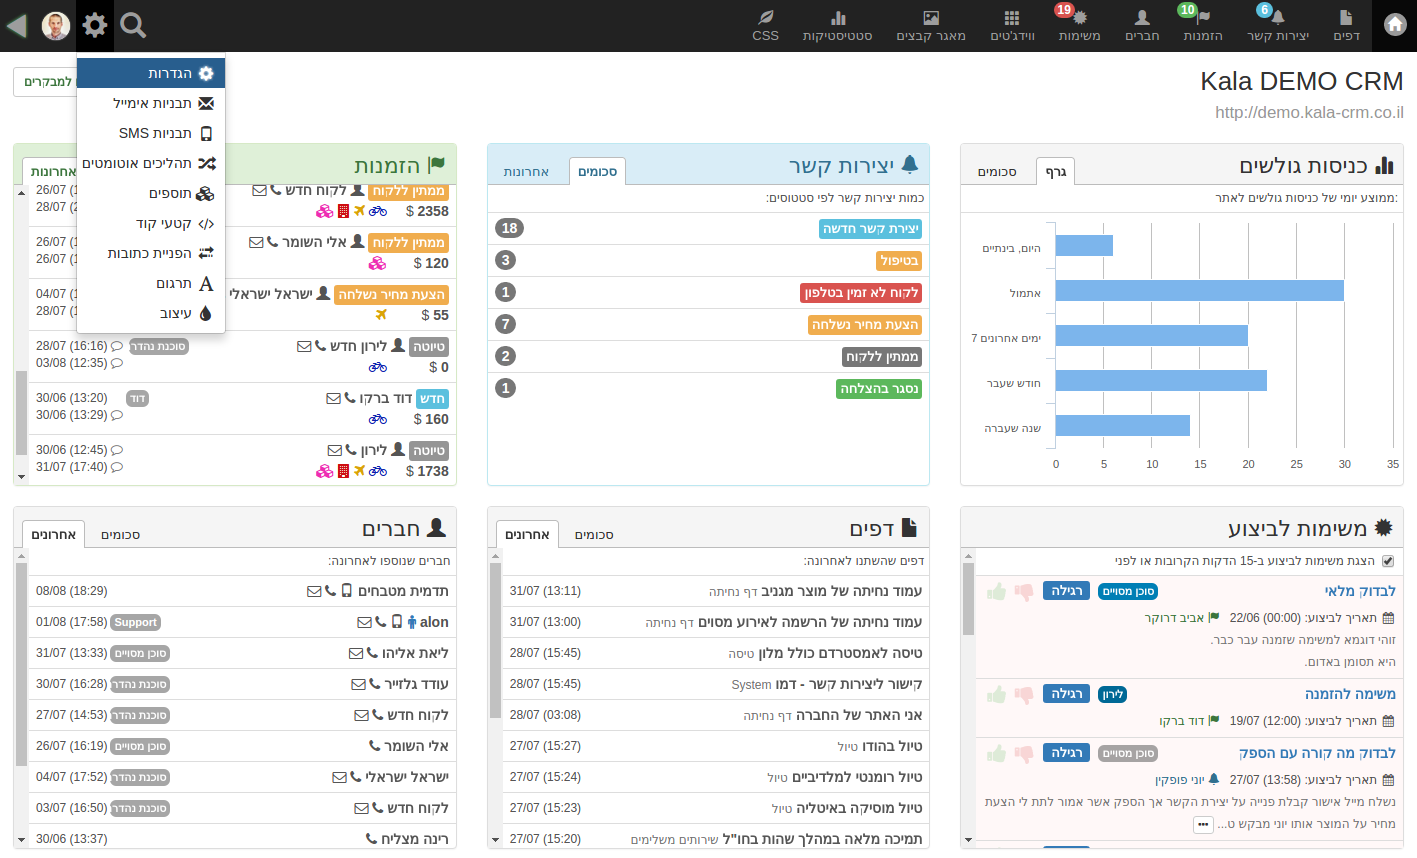The width and height of the screenshot is (1417, 858).
Task: Open the demo.kala-crm.co.il link
Action: (x=1309, y=112)
